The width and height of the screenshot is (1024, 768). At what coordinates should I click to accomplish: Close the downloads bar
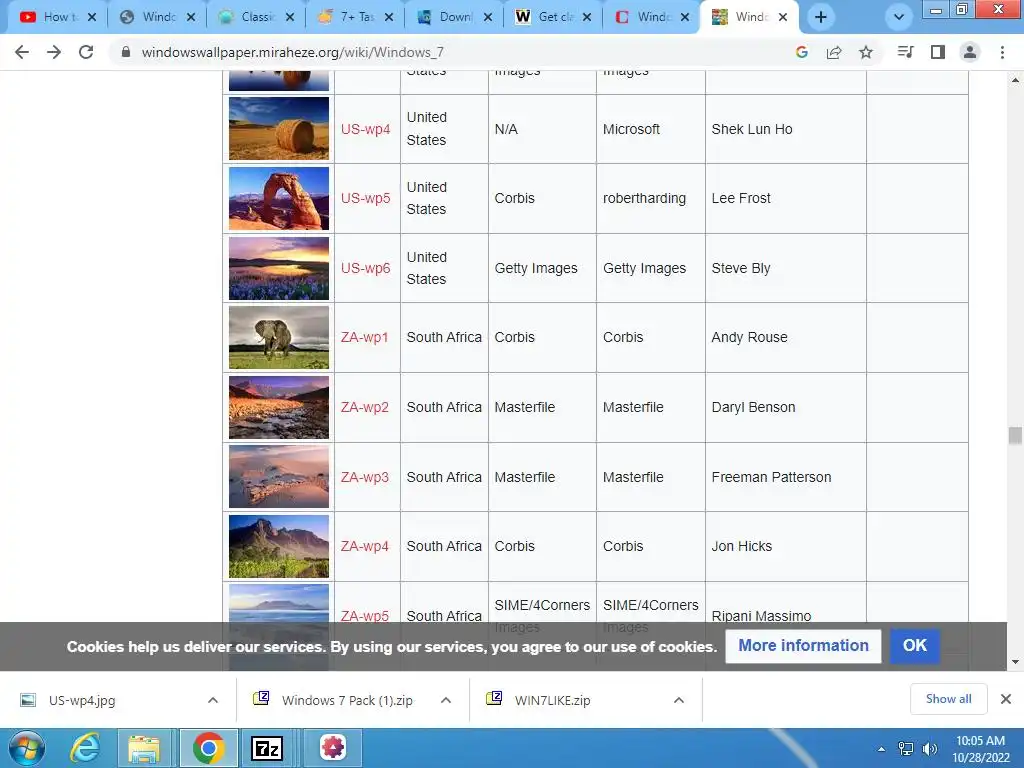[x=1006, y=699]
